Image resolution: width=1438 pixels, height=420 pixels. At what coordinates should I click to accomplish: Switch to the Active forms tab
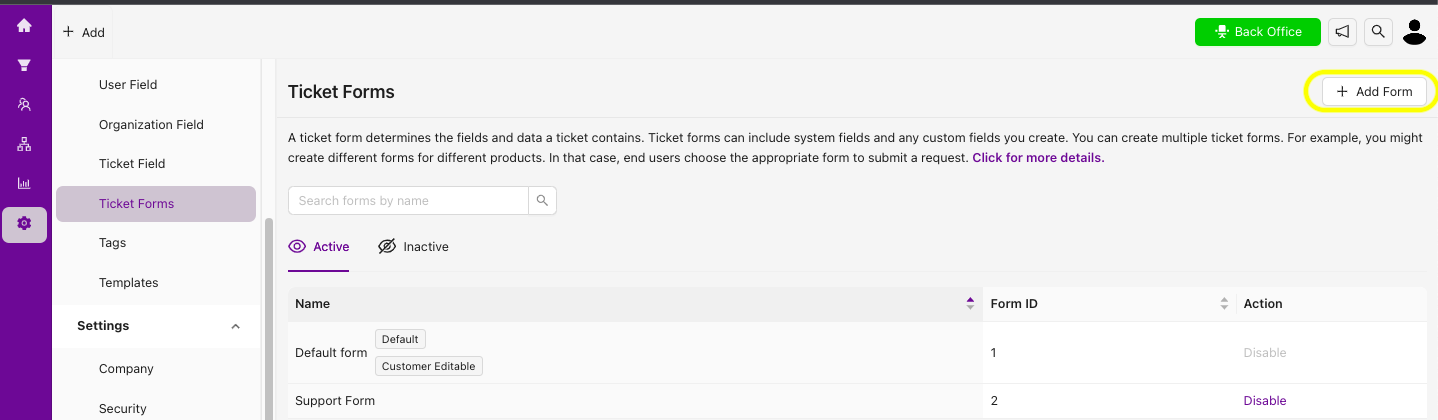click(x=319, y=247)
